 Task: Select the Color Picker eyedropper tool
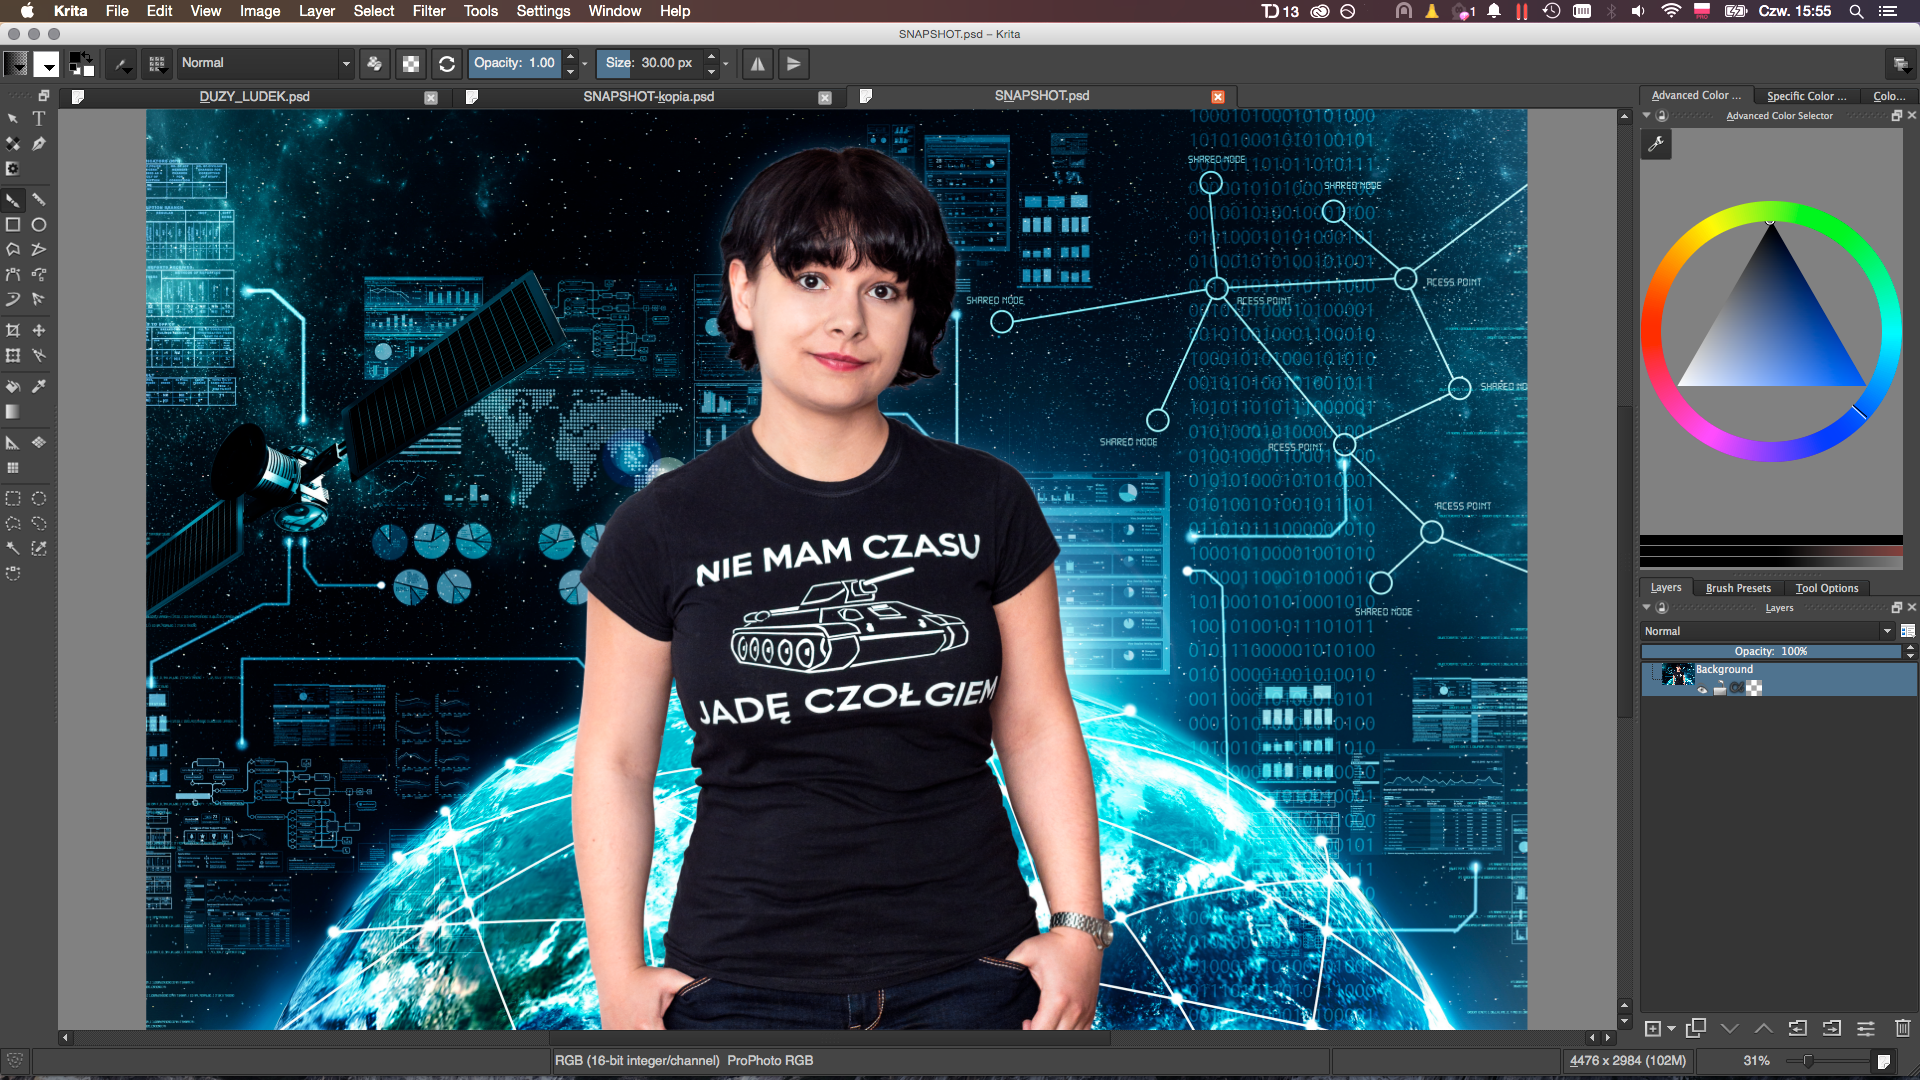tap(39, 386)
